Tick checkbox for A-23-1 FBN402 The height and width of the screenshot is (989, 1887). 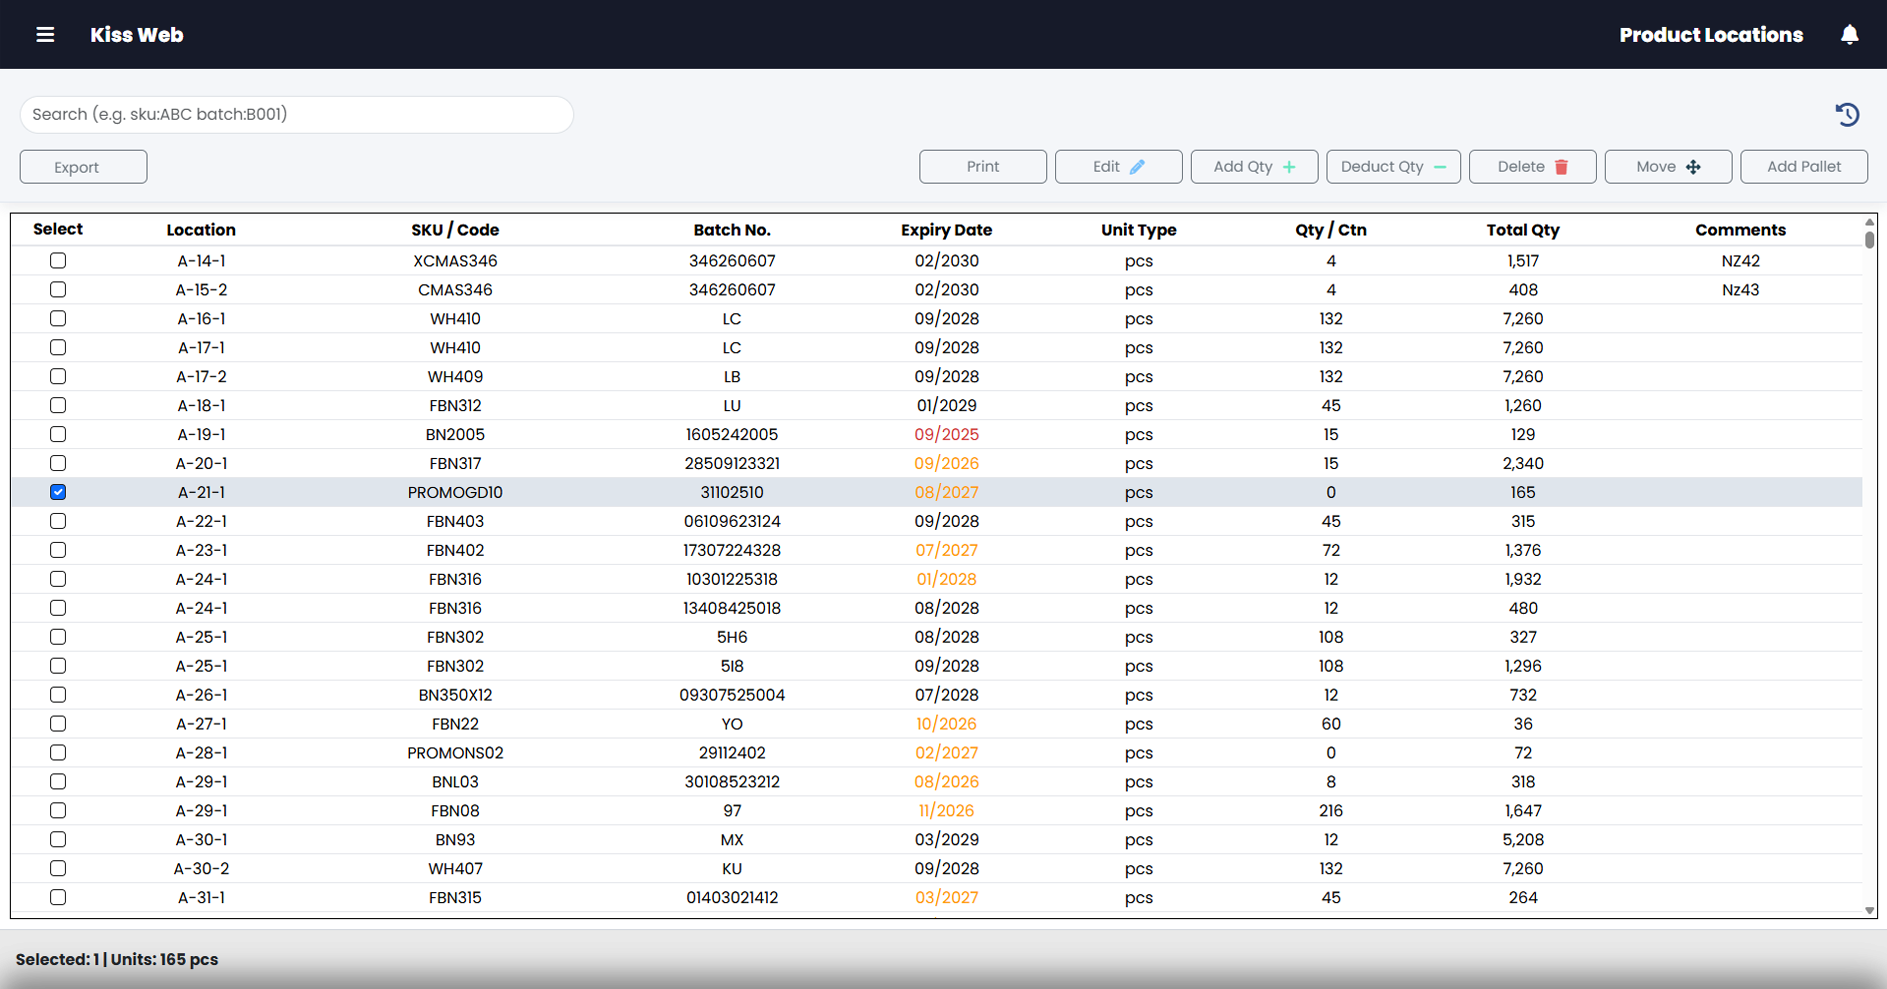(x=58, y=550)
